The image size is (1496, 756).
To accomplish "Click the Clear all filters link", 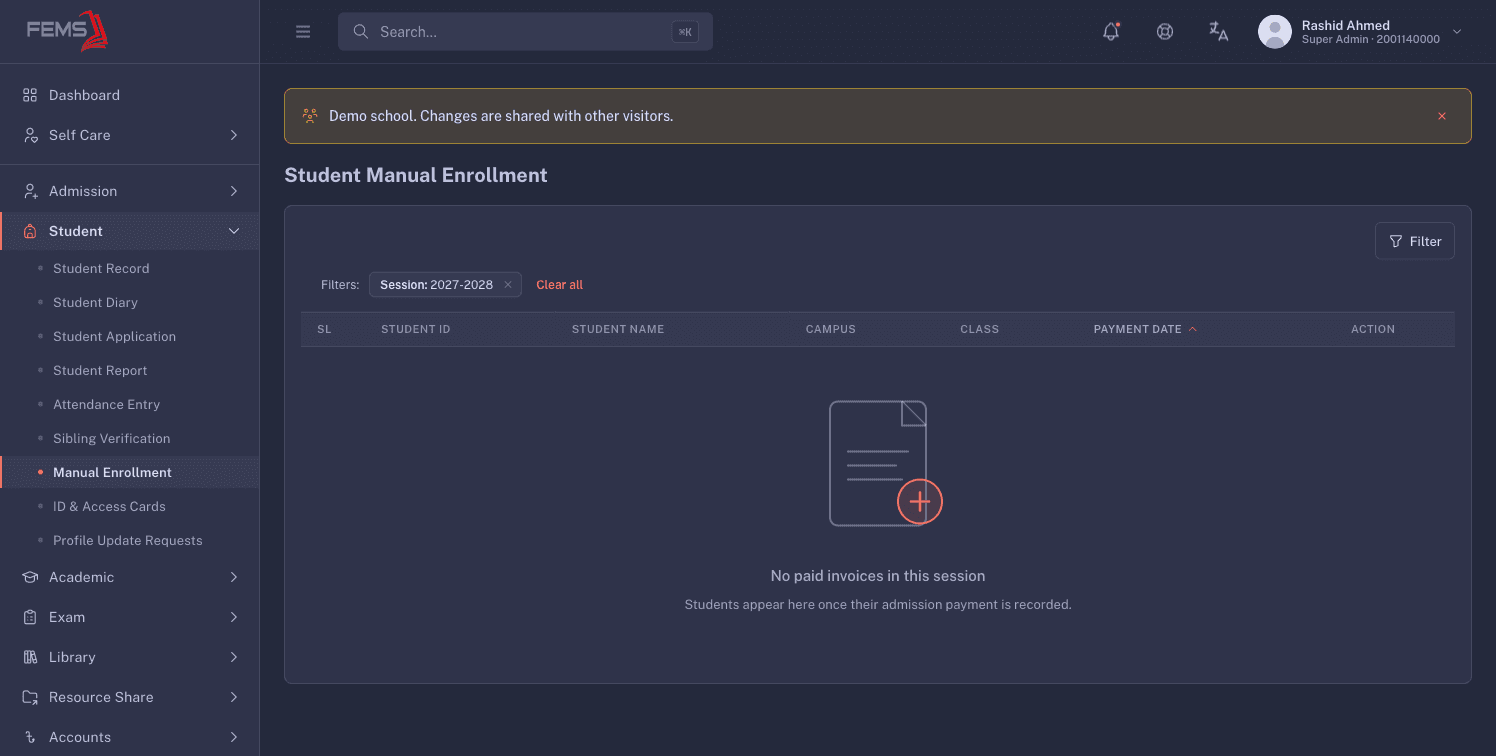I will [x=559, y=285].
